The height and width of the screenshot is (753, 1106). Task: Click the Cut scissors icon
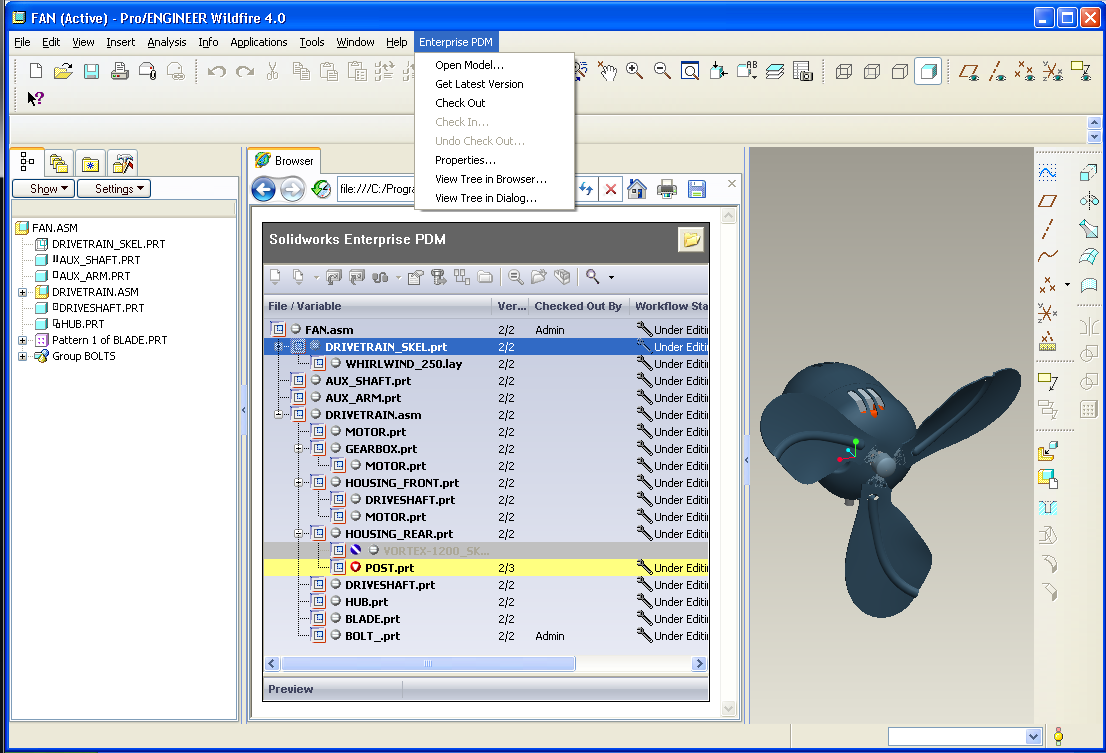[x=272, y=71]
